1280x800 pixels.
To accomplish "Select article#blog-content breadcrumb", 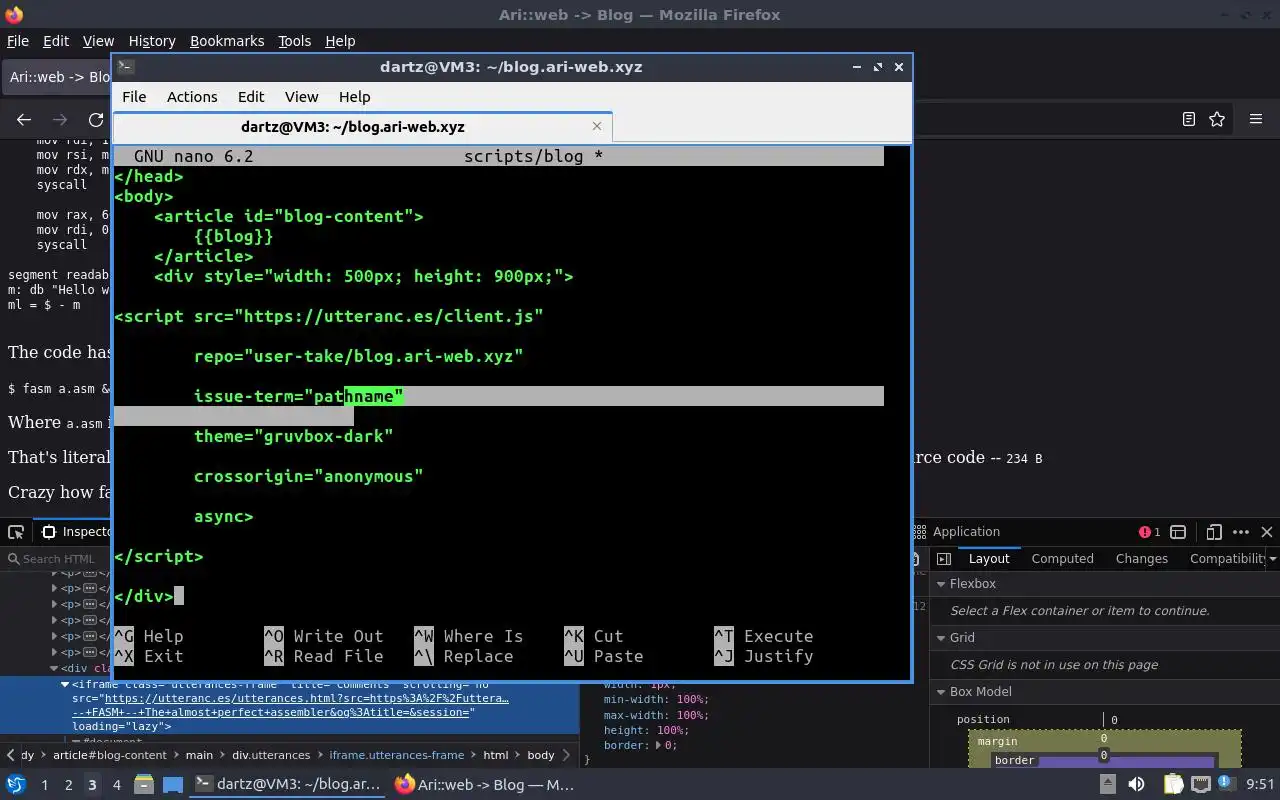I will click(112, 755).
